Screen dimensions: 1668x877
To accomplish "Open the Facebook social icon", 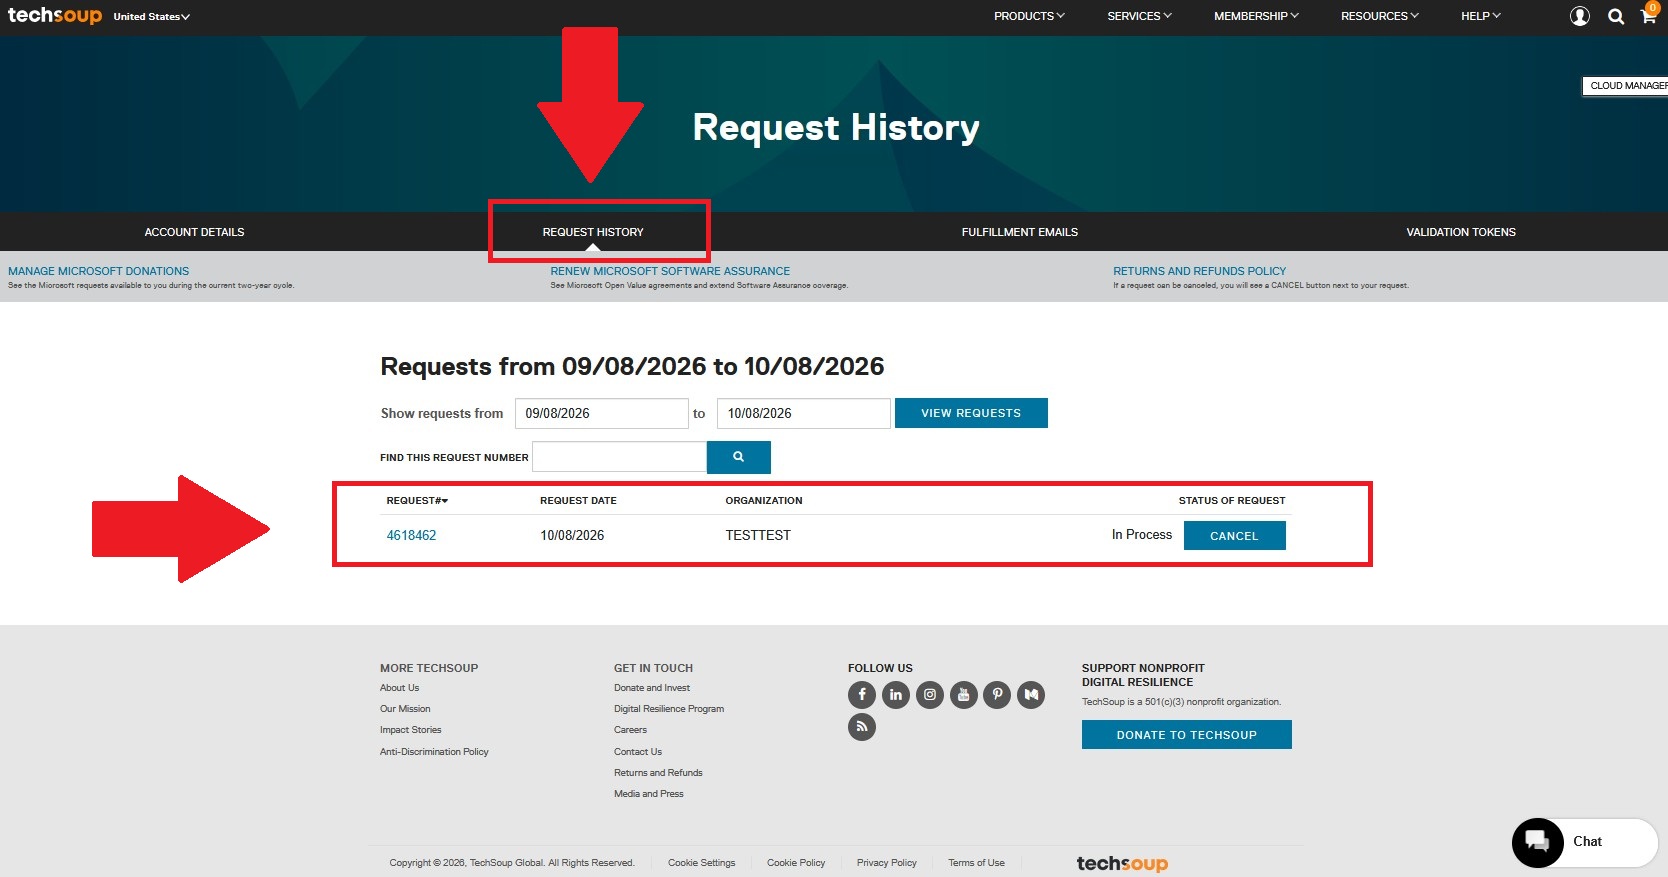I will 862,694.
